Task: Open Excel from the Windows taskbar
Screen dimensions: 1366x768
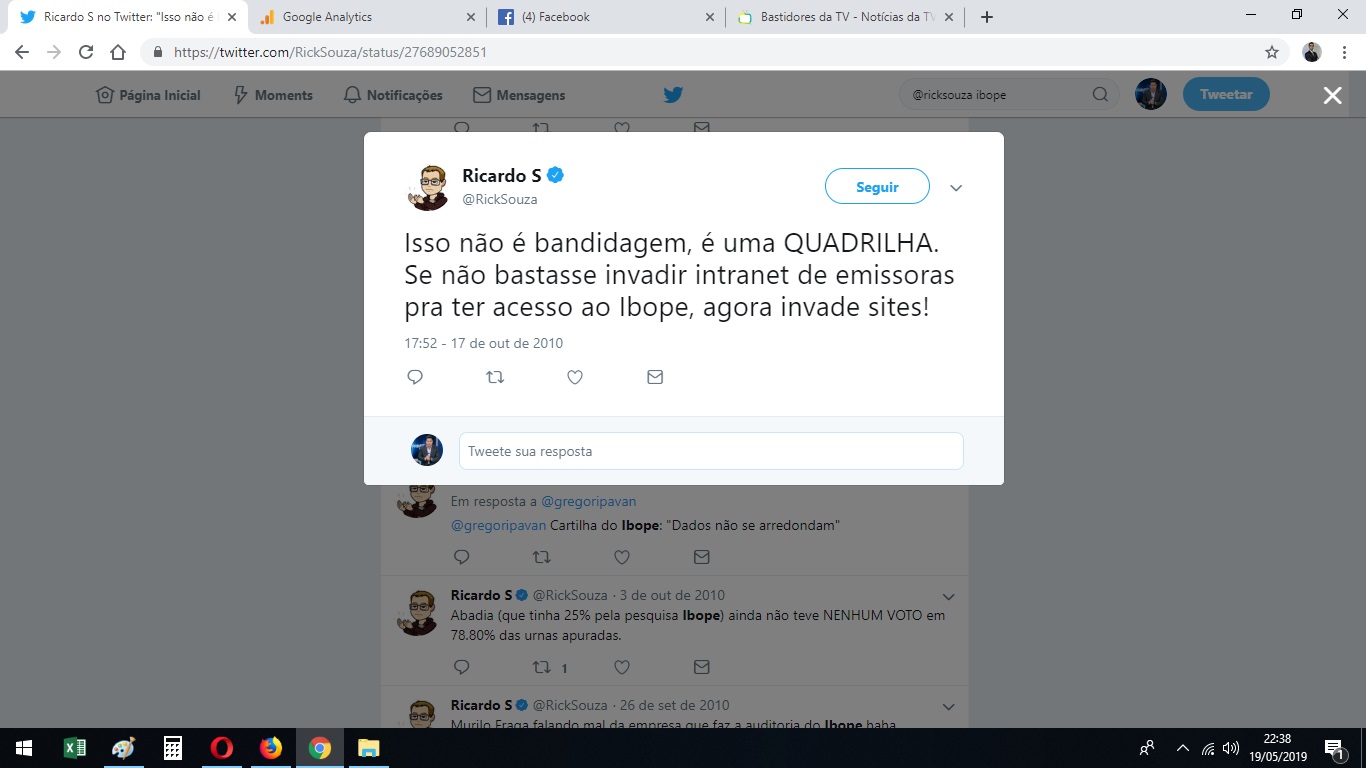Action: click(x=74, y=748)
